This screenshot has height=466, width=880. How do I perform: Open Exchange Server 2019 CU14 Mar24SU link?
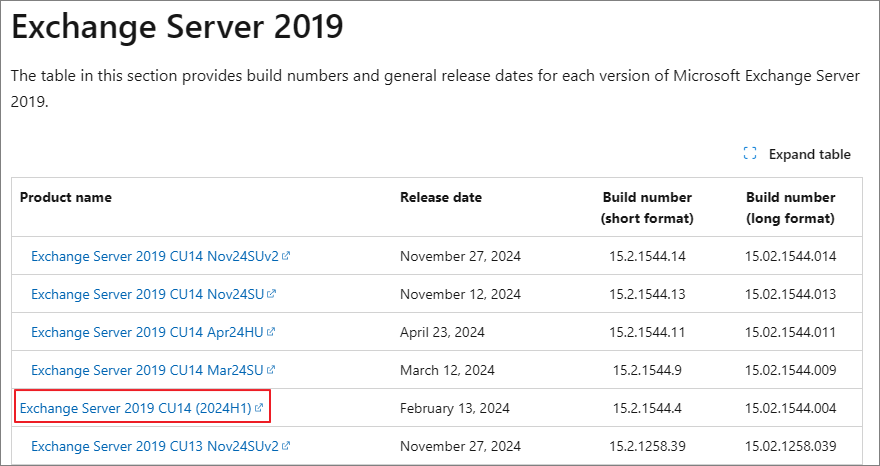153,371
